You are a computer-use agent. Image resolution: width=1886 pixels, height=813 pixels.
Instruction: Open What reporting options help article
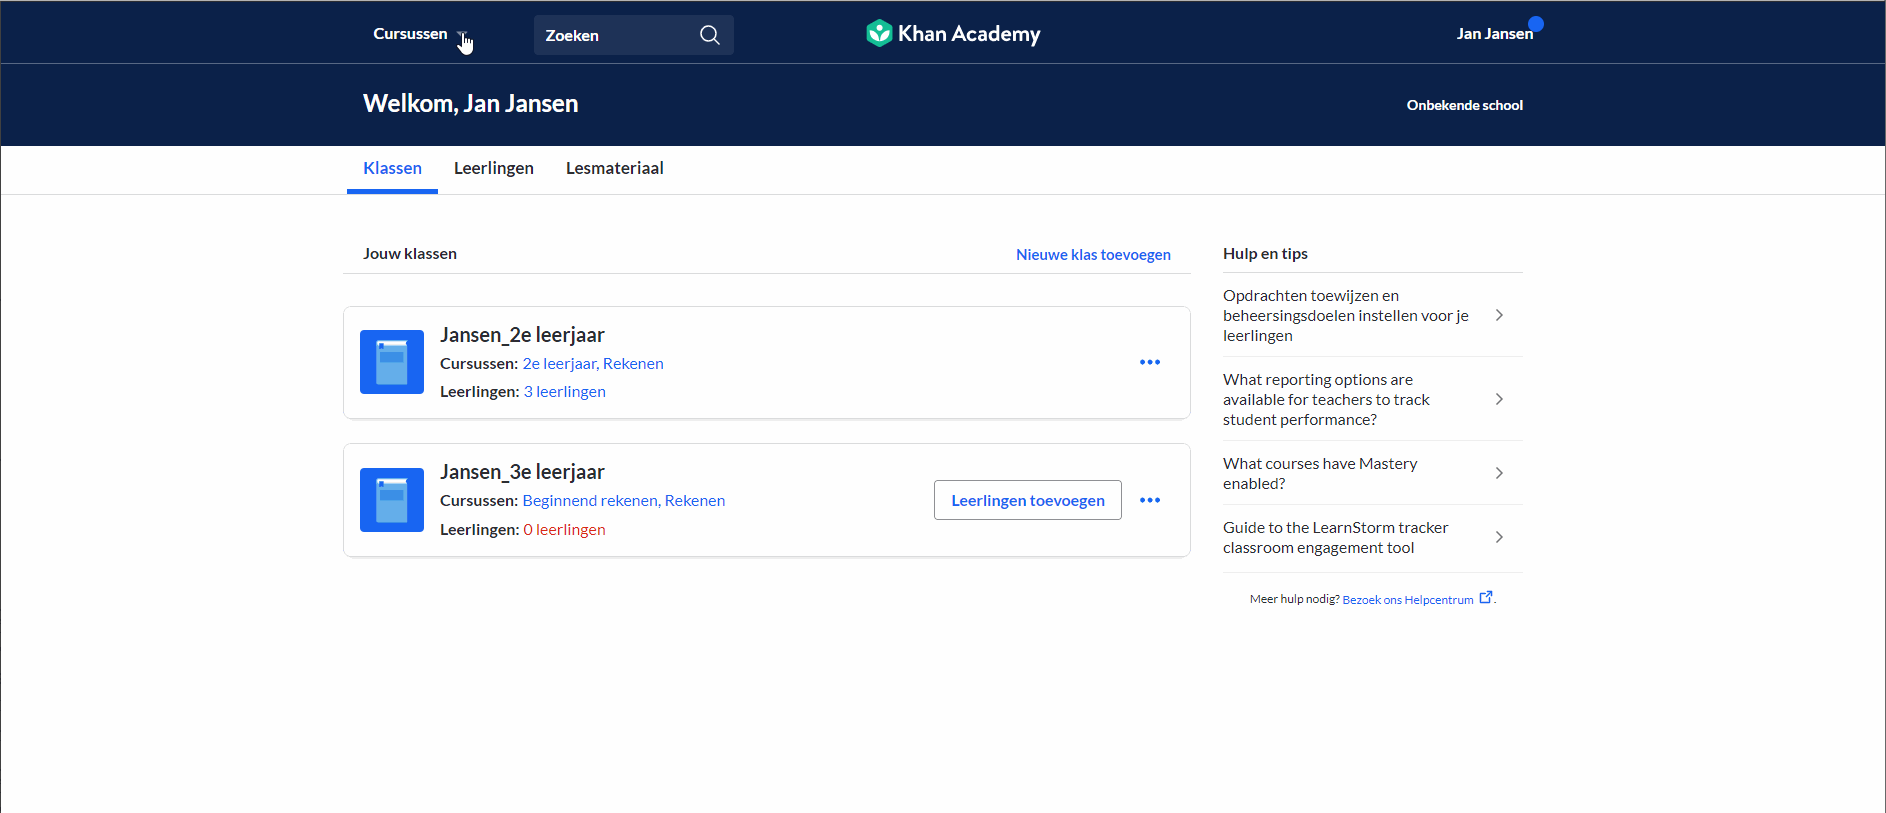pos(1326,399)
